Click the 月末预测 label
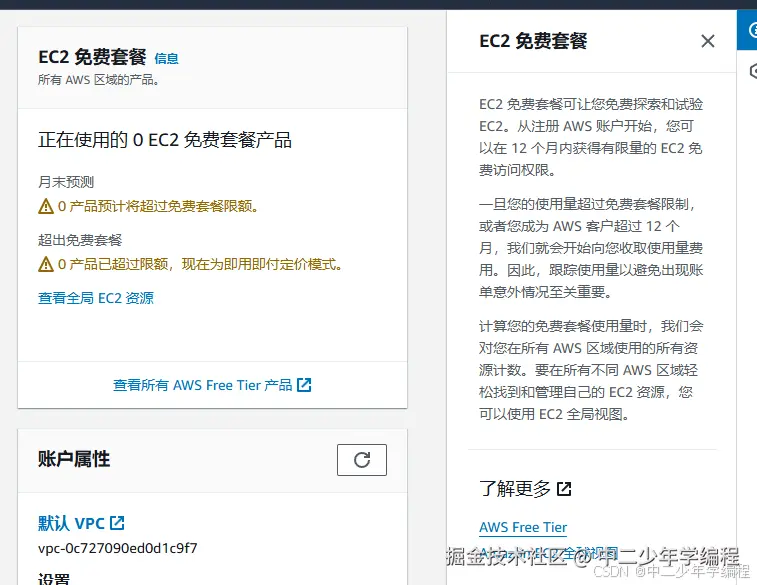The height and width of the screenshot is (585, 757). (x=66, y=182)
